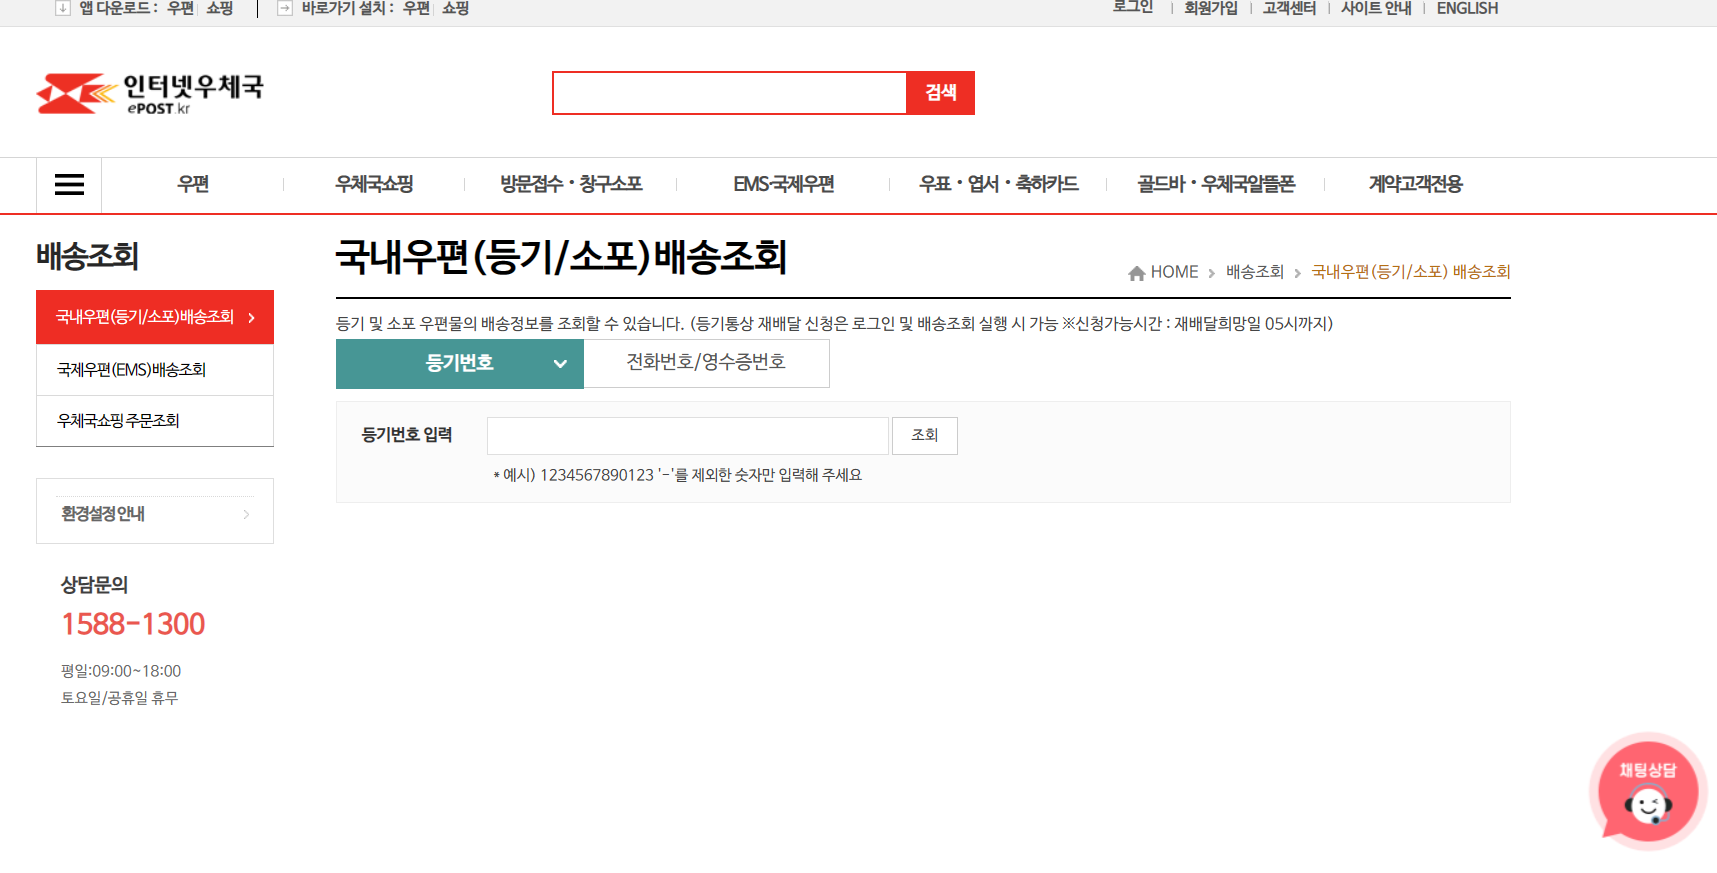Focus the top site search field
Image resolution: width=1717 pixels, height=873 pixels.
click(730, 93)
